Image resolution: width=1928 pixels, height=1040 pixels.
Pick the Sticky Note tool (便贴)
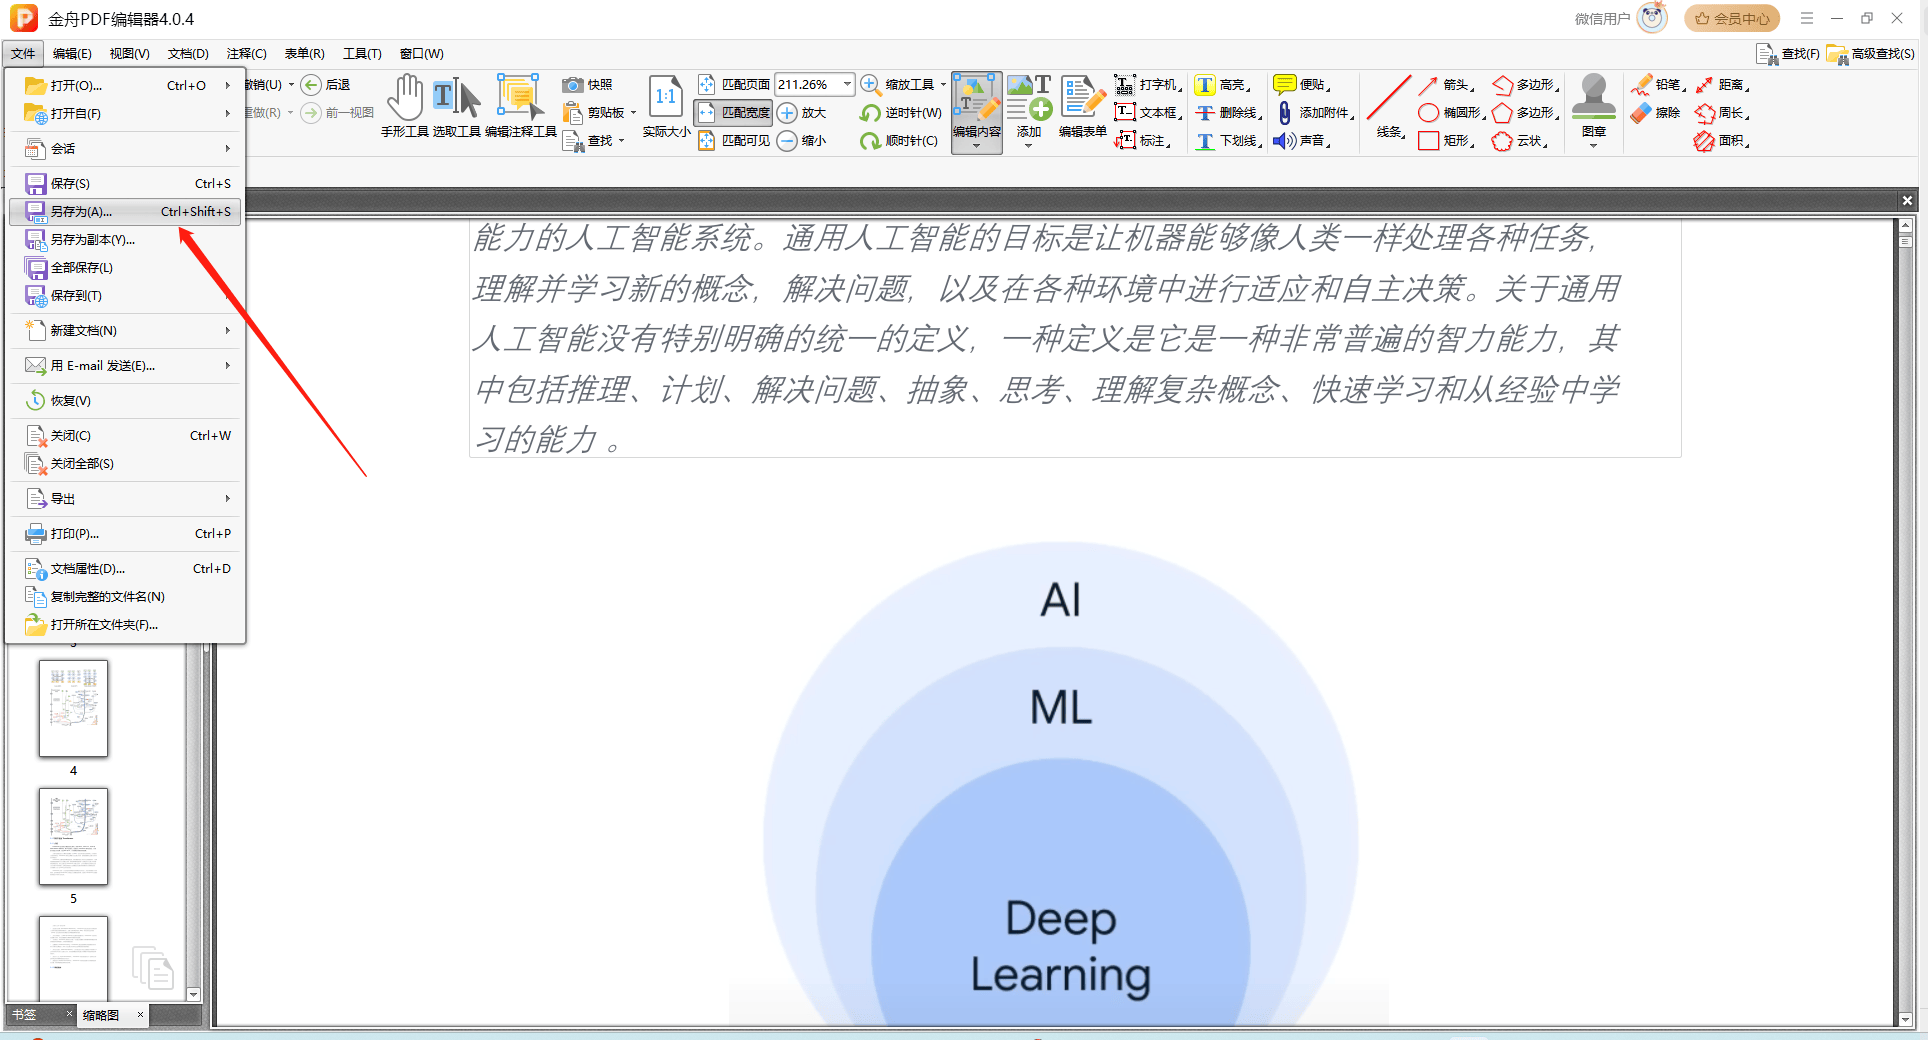[1285, 85]
